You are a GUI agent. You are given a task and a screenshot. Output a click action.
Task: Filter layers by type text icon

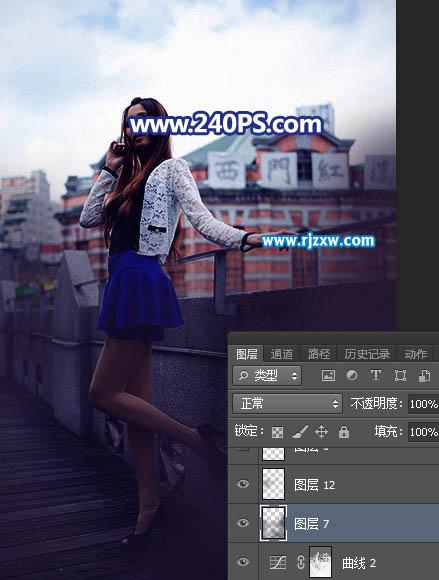pos(376,375)
